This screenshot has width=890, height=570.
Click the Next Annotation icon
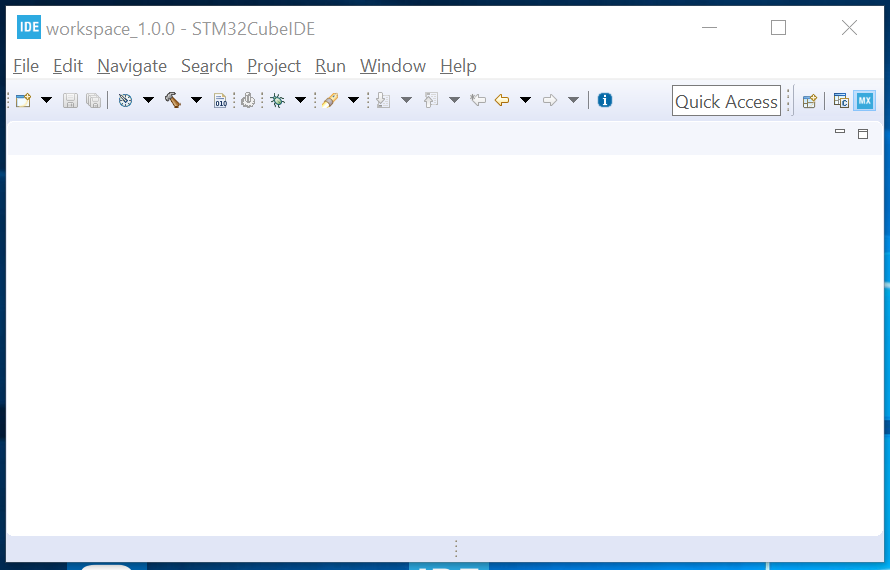(x=383, y=100)
